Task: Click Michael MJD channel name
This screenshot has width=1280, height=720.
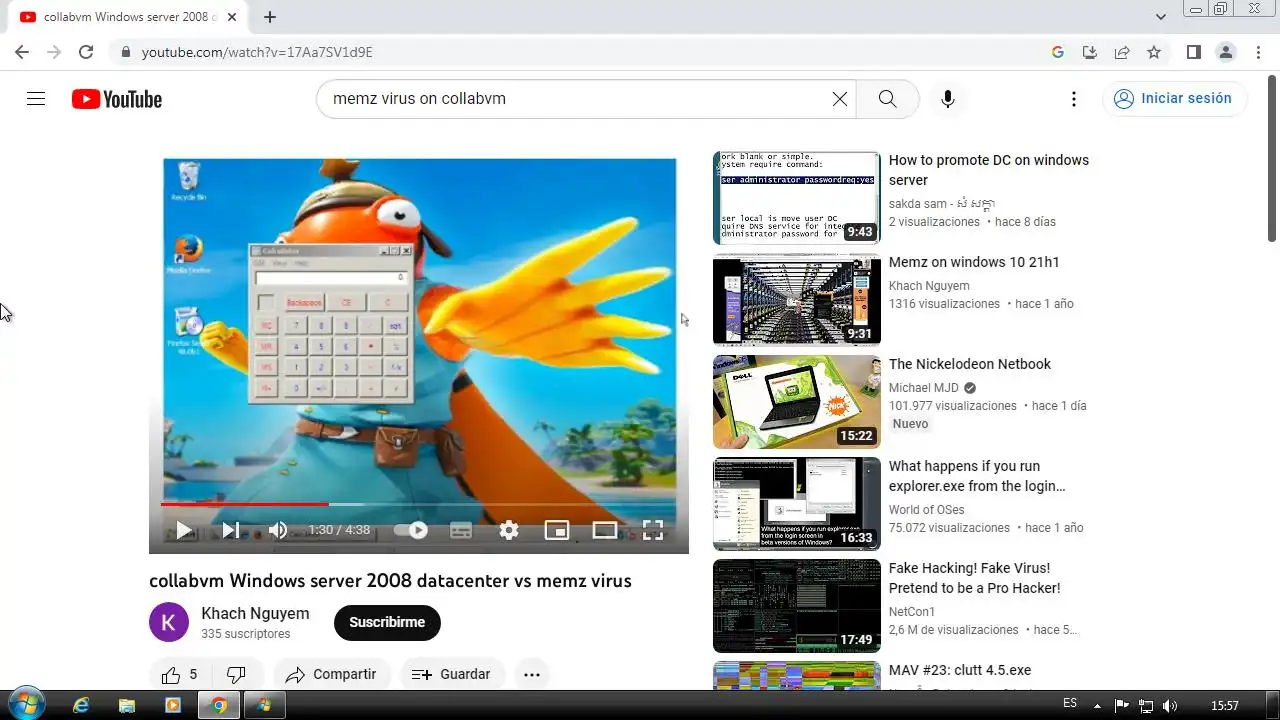Action: point(924,388)
